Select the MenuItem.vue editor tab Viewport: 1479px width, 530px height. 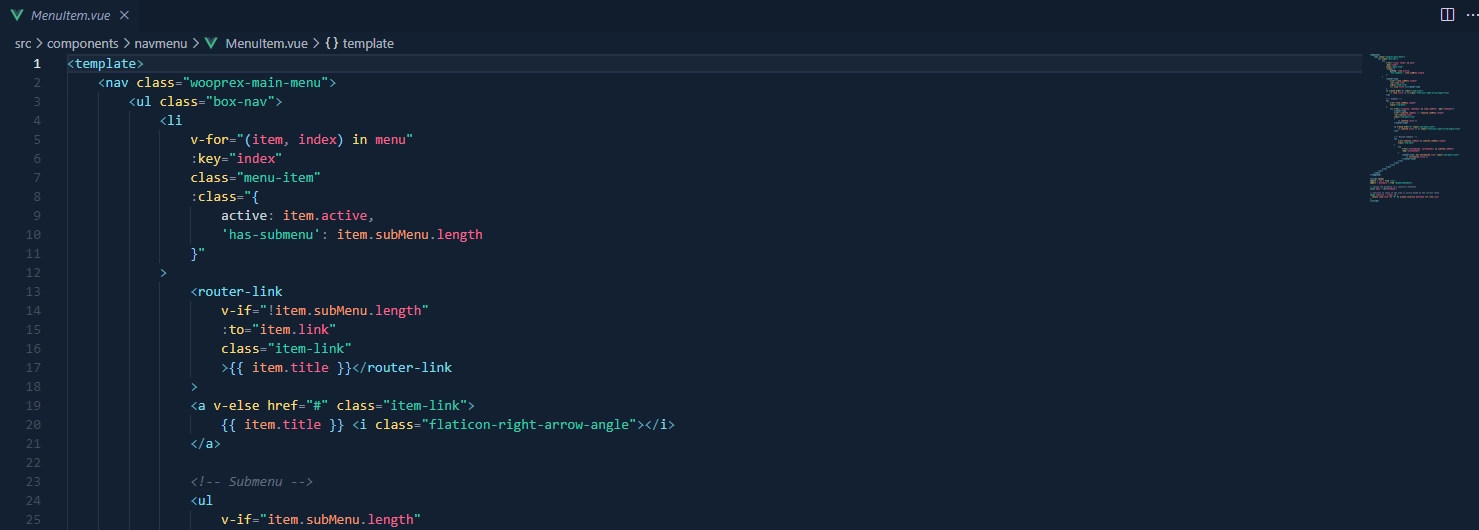coord(69,15)
